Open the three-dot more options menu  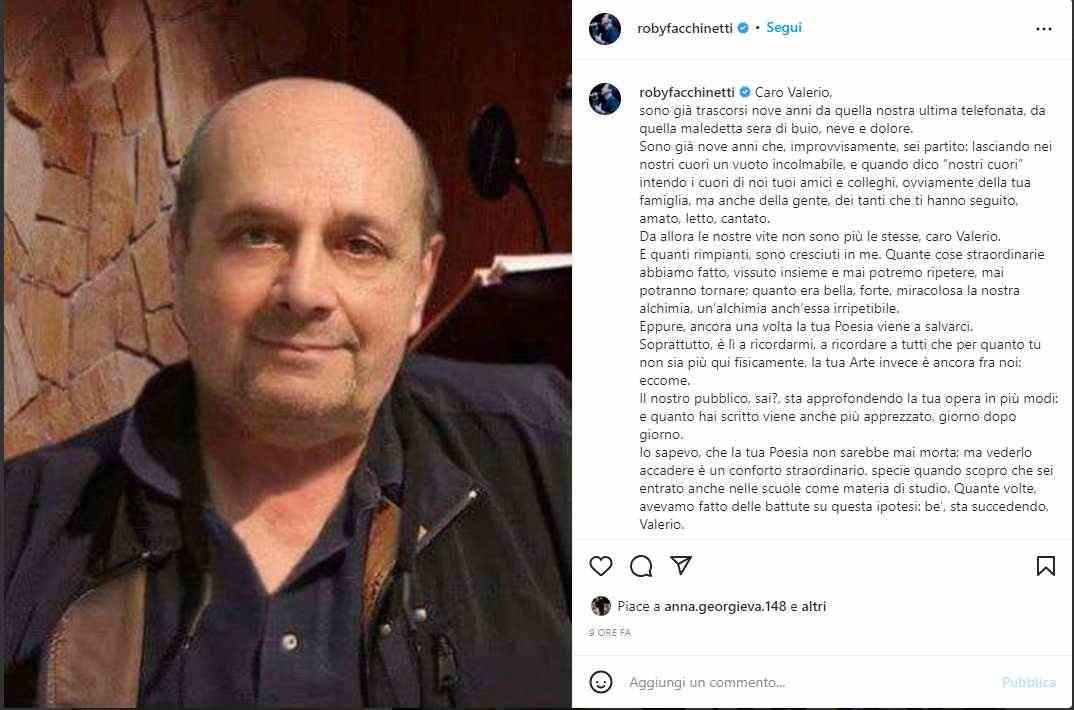[1044, 29]
